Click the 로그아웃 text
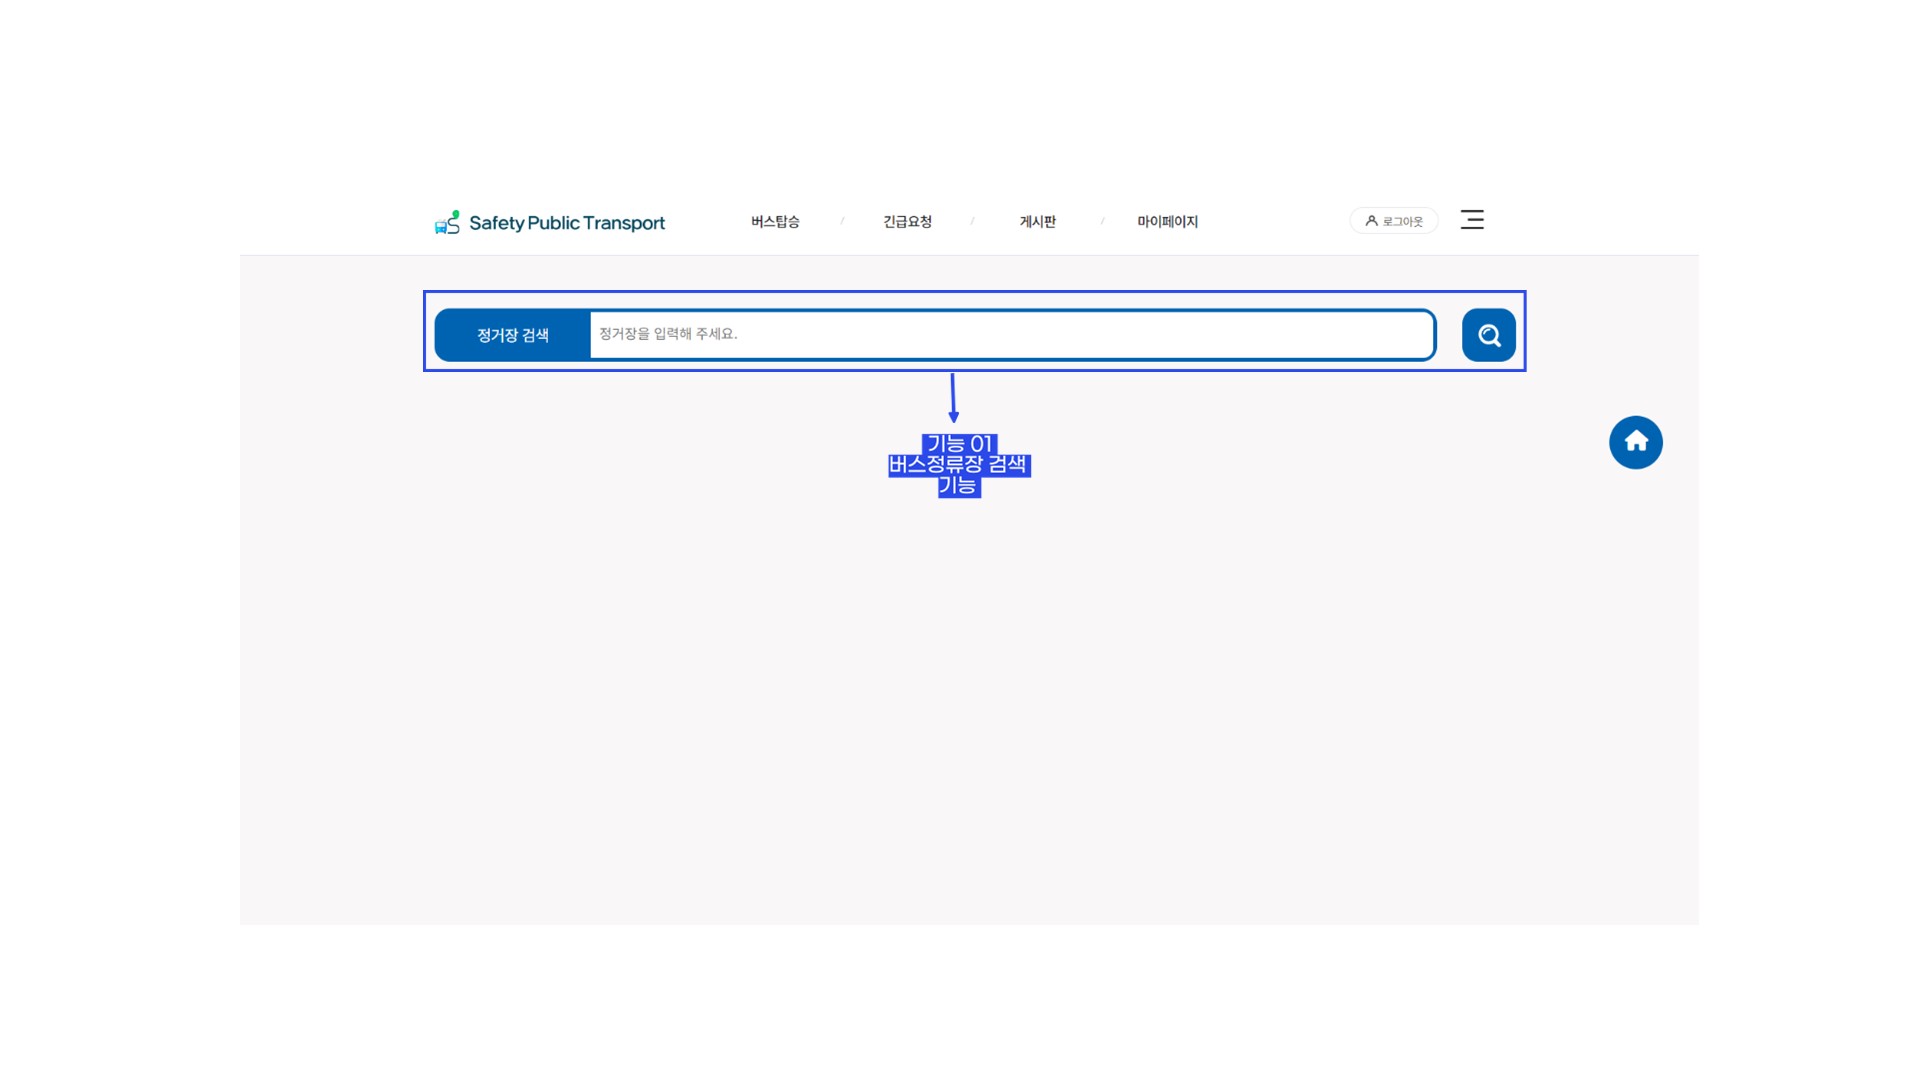 tap(1402, 222)
